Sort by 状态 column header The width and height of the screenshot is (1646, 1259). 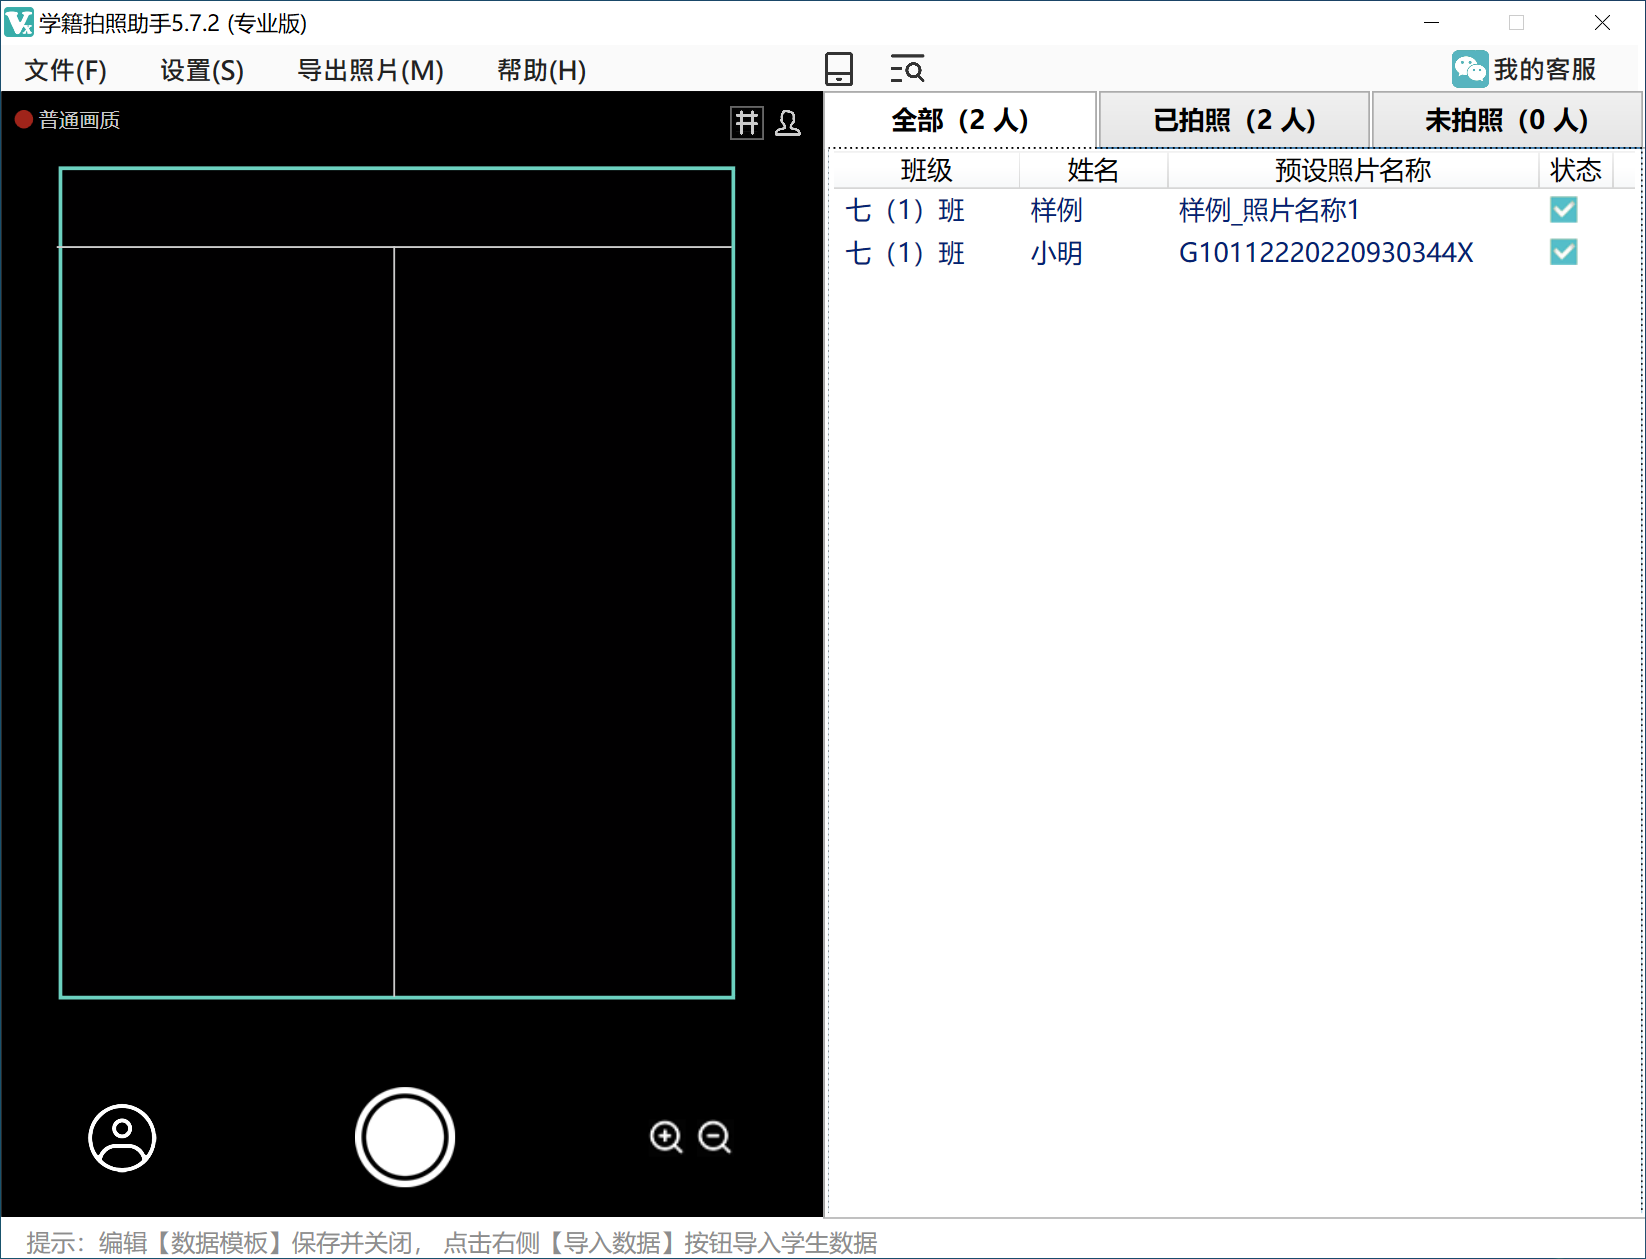click(1576, 170)
